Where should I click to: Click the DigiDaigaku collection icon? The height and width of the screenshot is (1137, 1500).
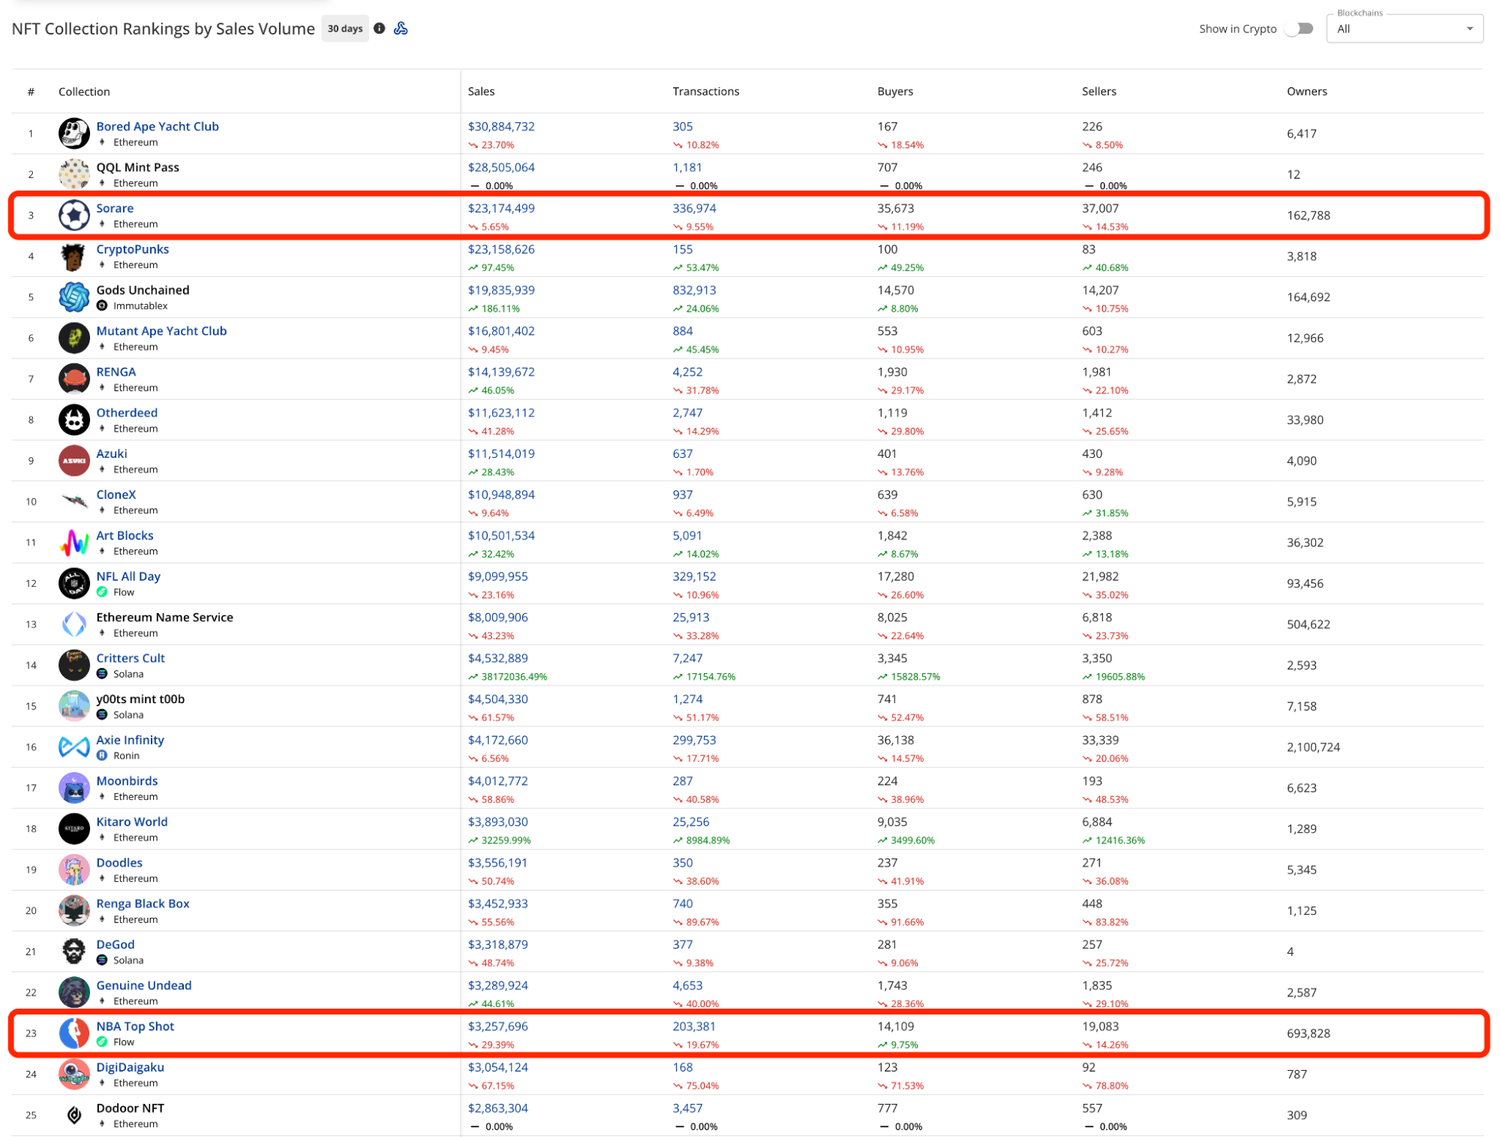pos(74,1074)
